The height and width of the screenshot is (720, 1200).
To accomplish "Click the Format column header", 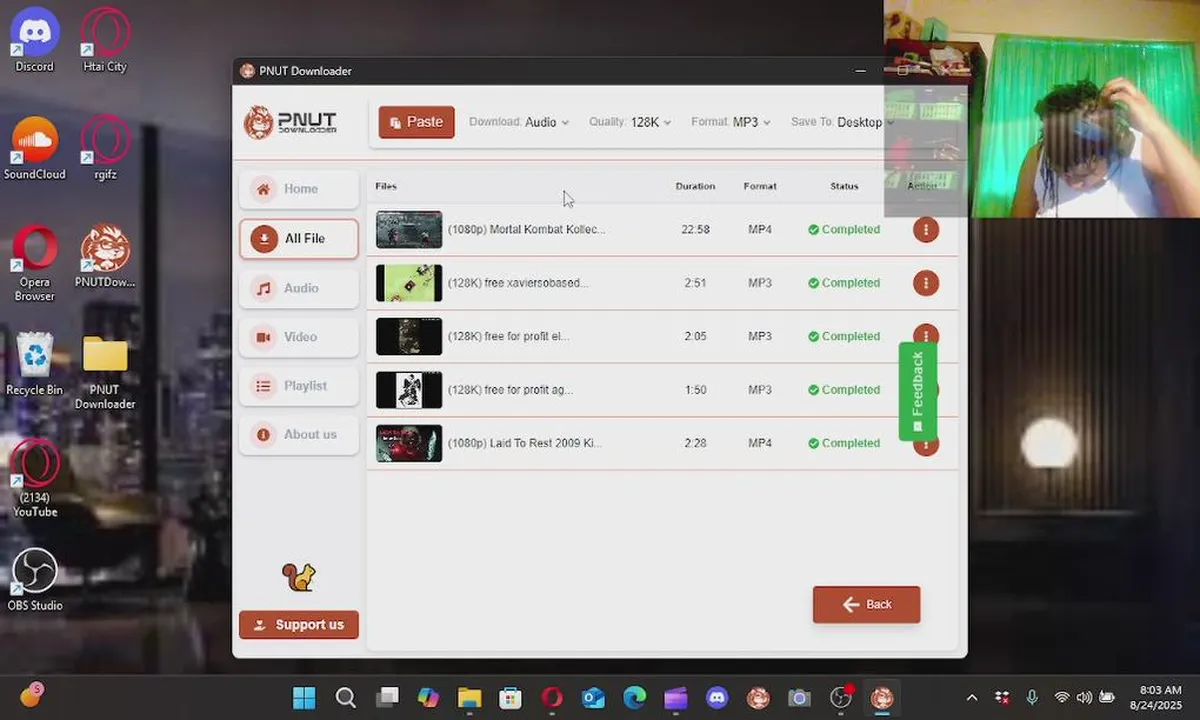I will pyautogui.click(x=760, y=186).
